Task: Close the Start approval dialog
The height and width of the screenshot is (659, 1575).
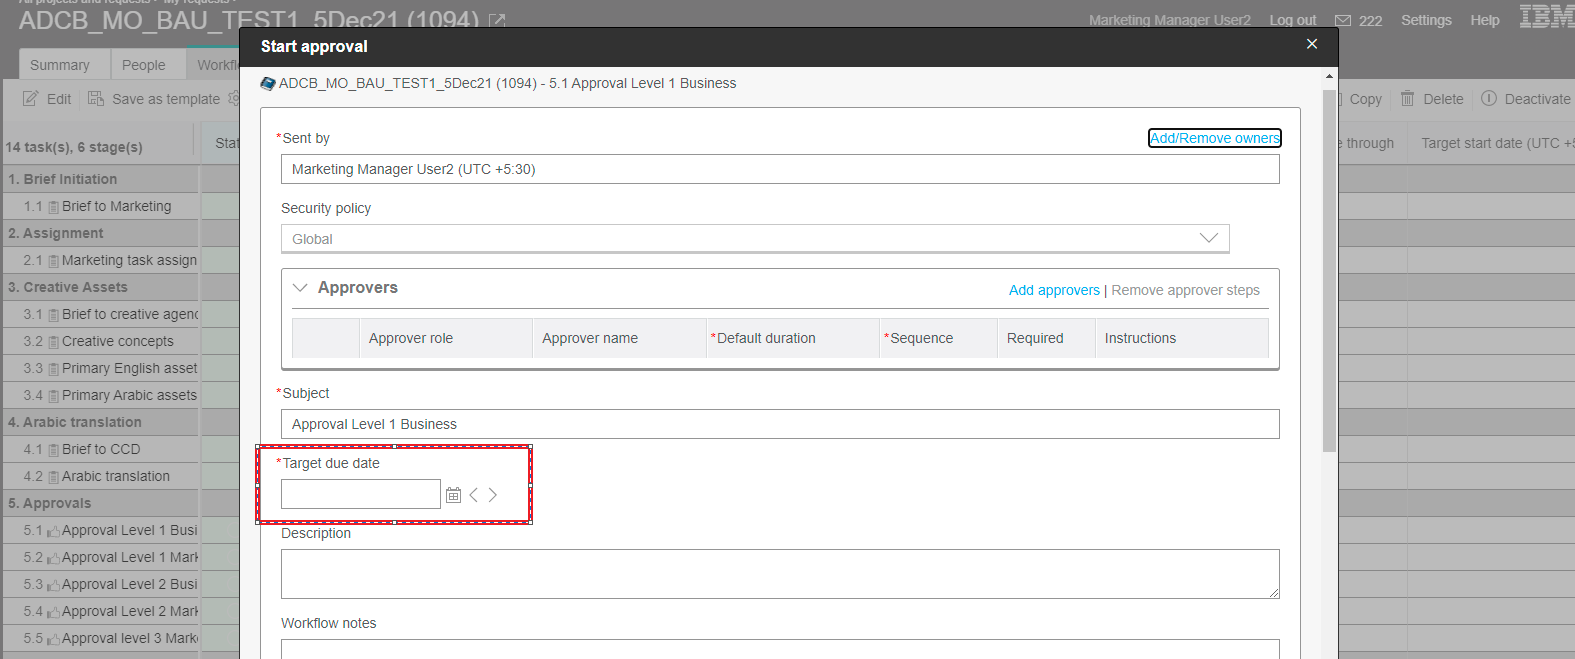Action: click(x=1312, y=44)
